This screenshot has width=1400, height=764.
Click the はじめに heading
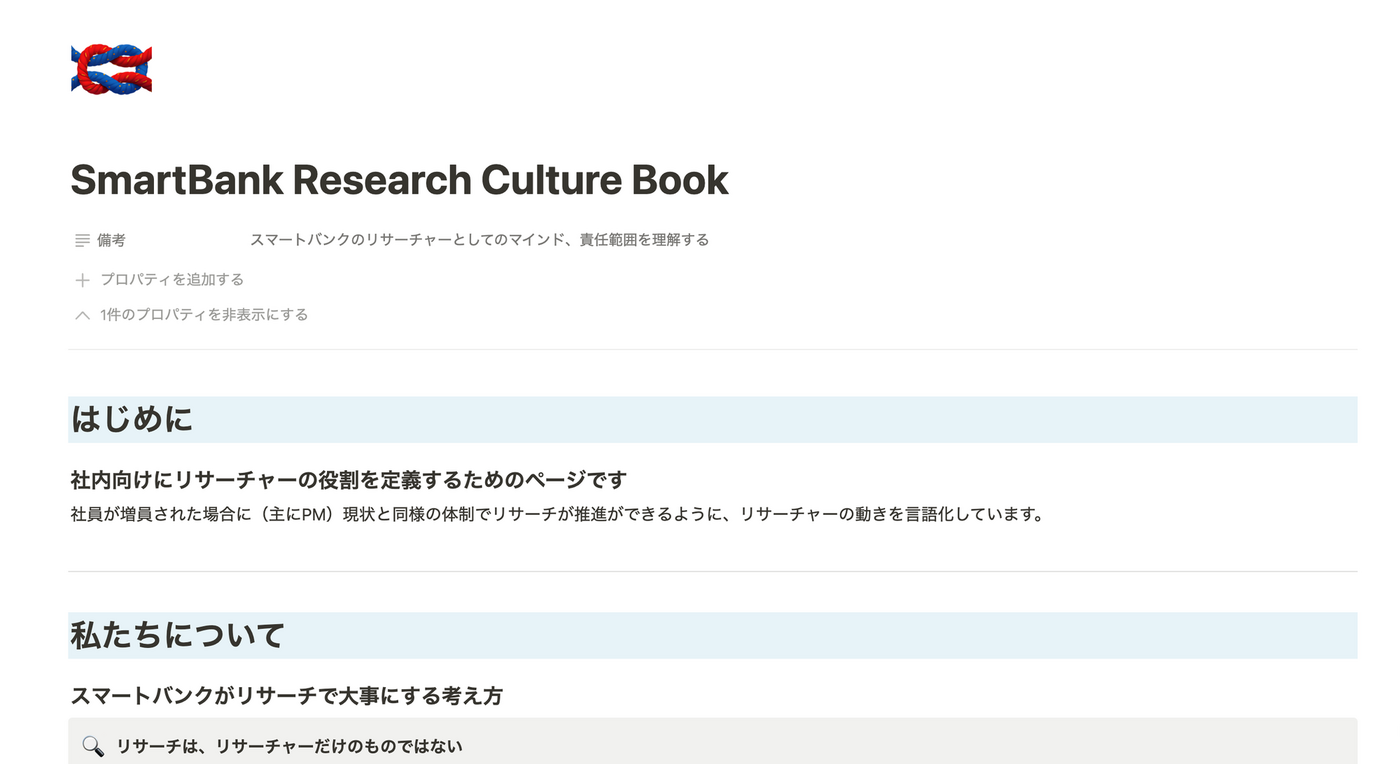pyautogui.click(x=132, y=419)
